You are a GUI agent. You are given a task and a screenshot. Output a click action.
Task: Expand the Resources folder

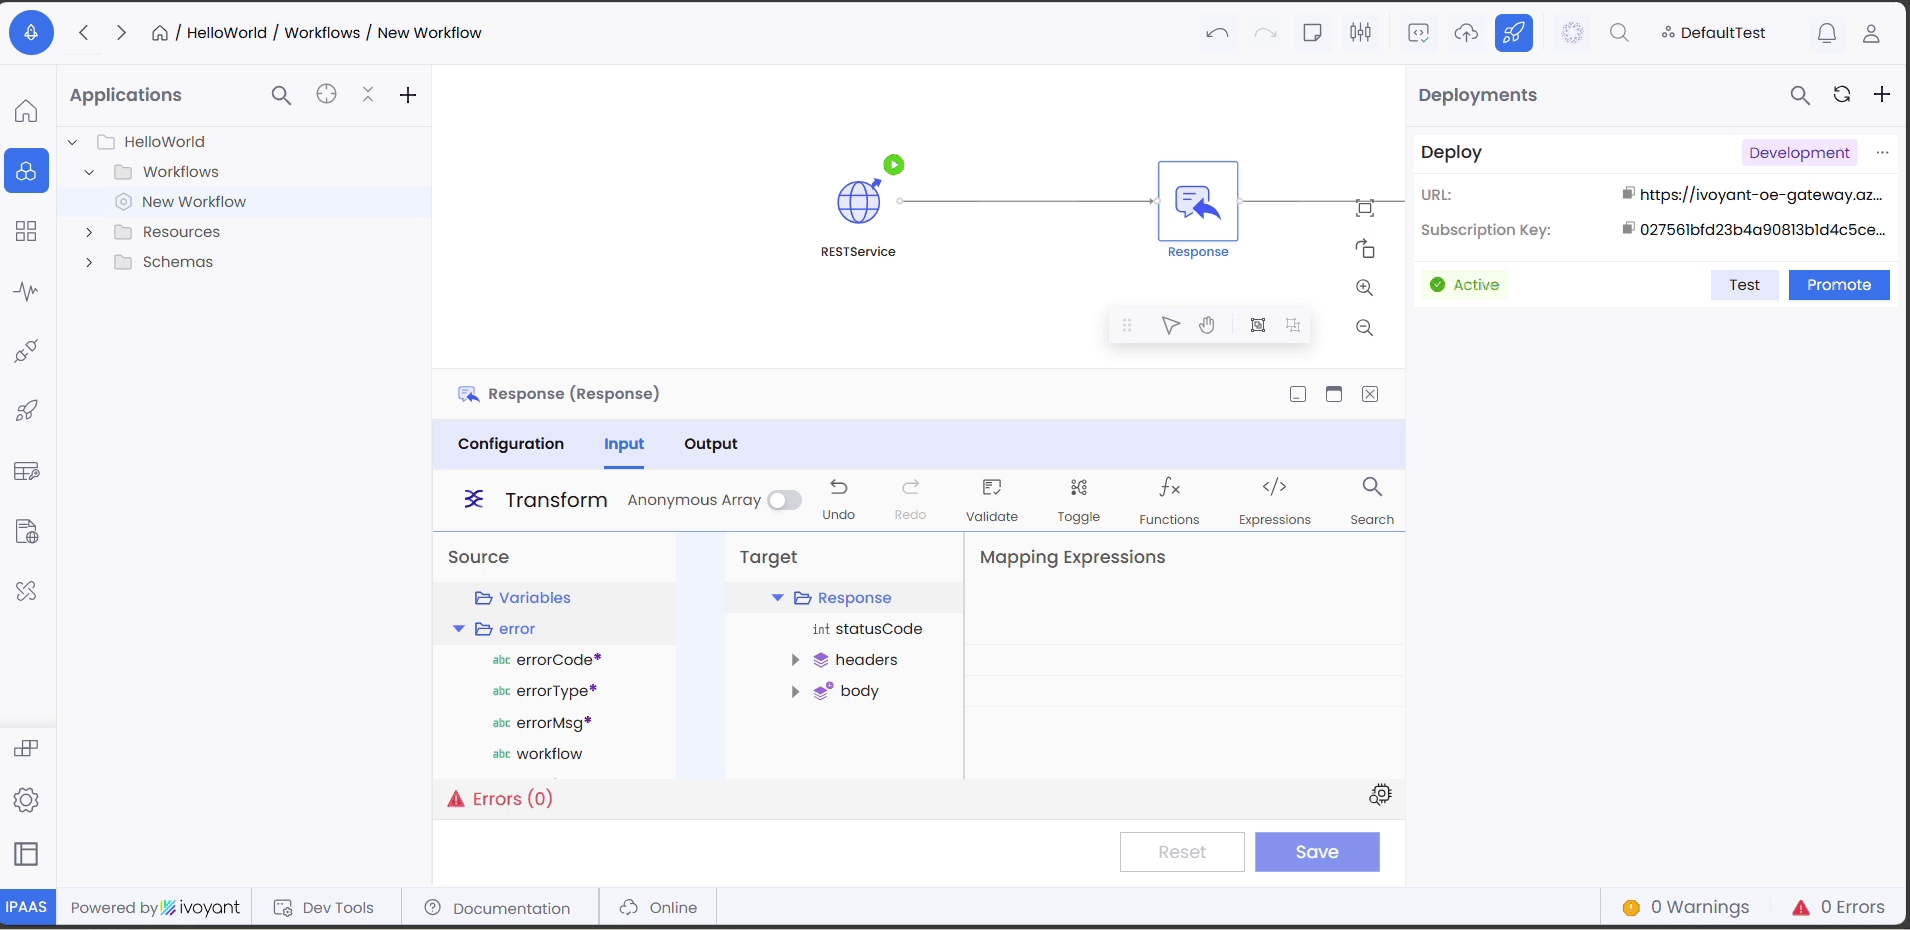(x=89, y=232)
